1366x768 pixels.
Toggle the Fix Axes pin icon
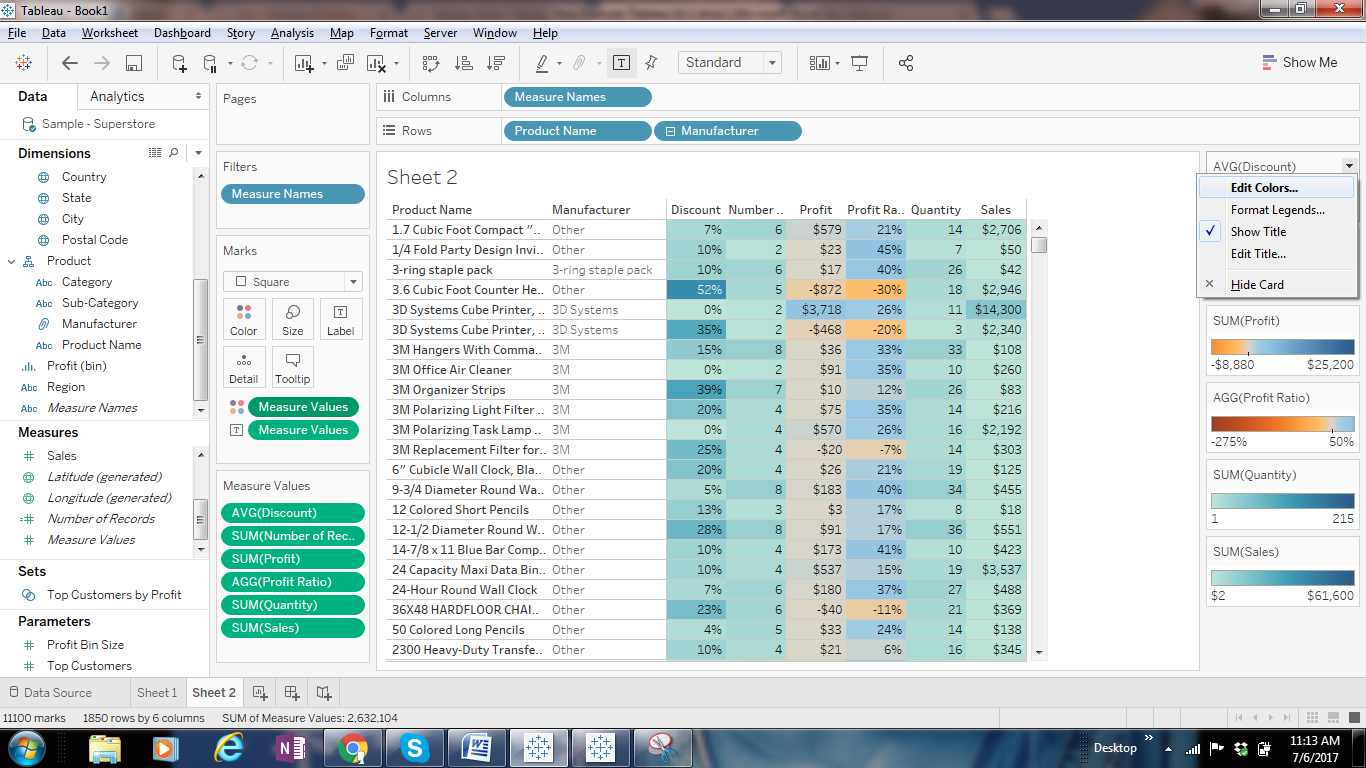coord(651,63)
